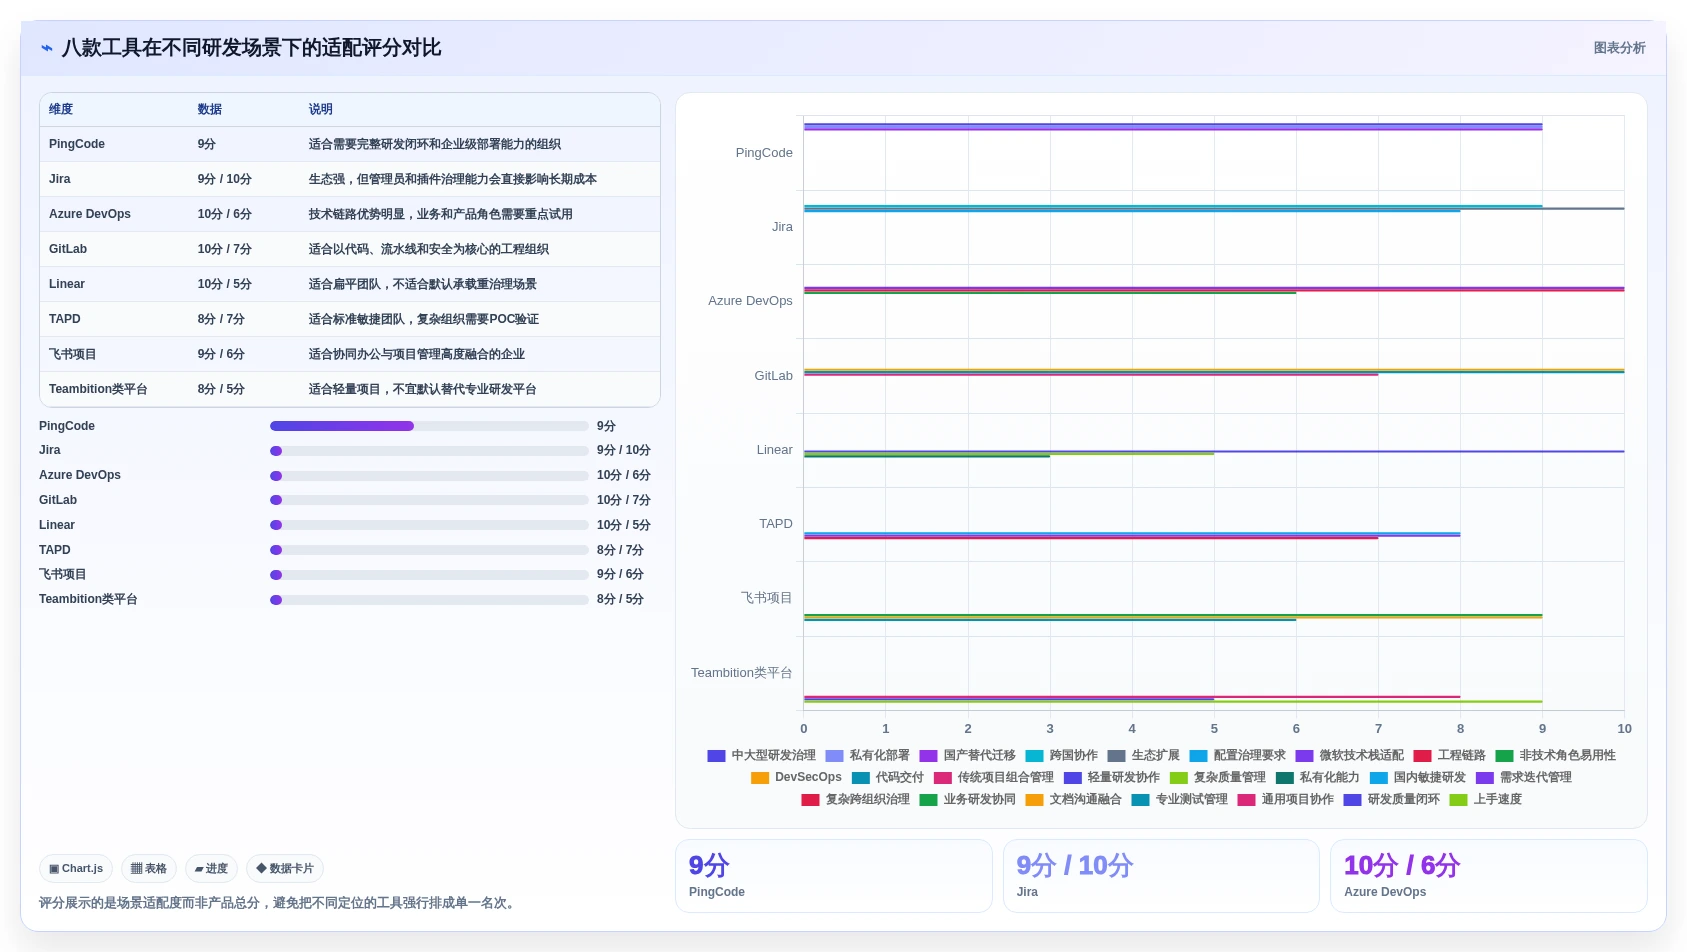Toggle the 私有化部署 legend item
1687x952 pixels.
tap(867, 756)
